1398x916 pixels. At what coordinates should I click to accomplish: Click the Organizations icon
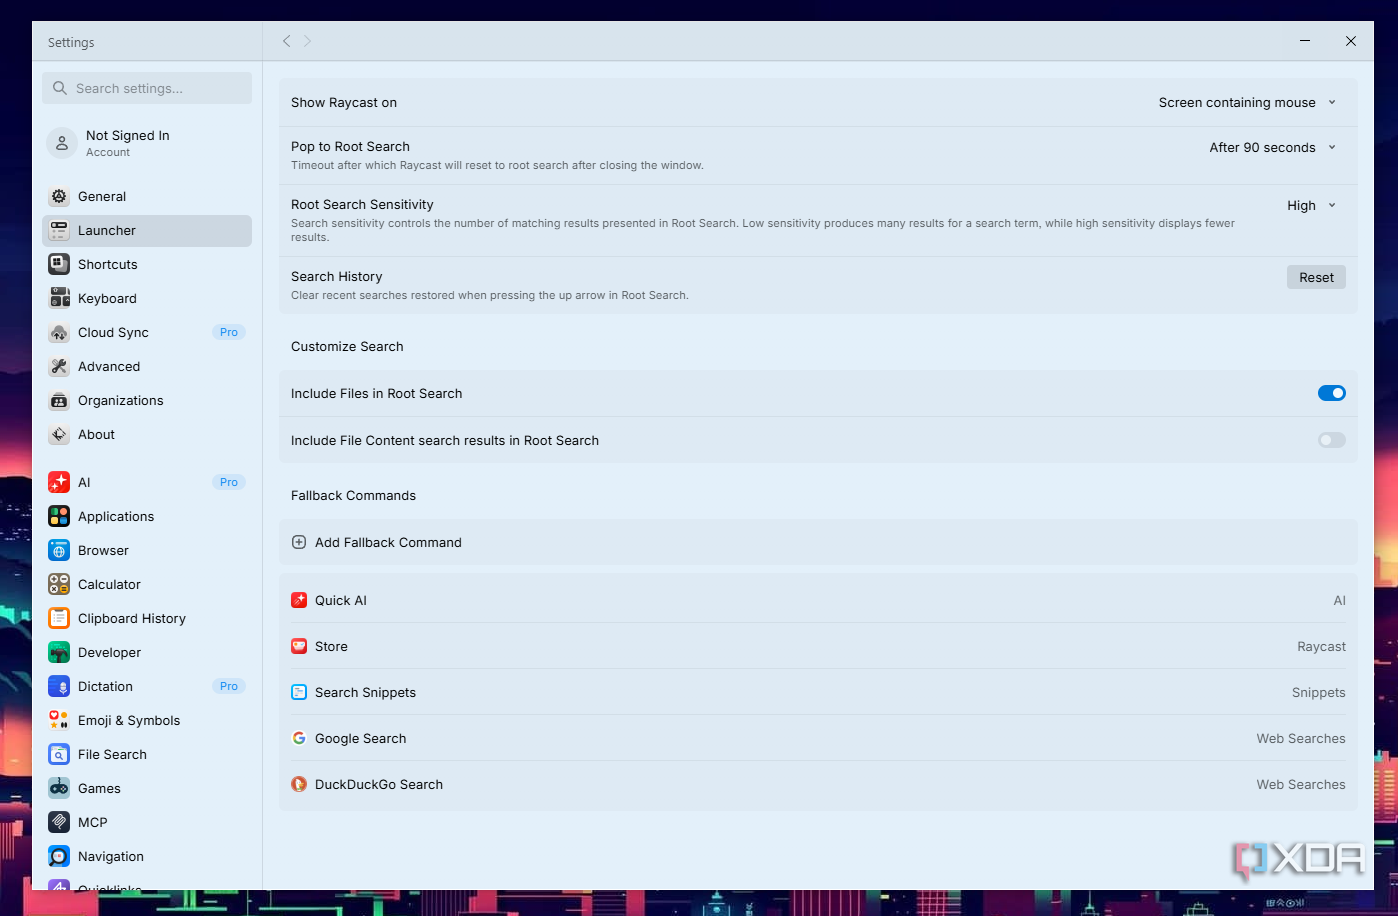[x=59, y=401]
